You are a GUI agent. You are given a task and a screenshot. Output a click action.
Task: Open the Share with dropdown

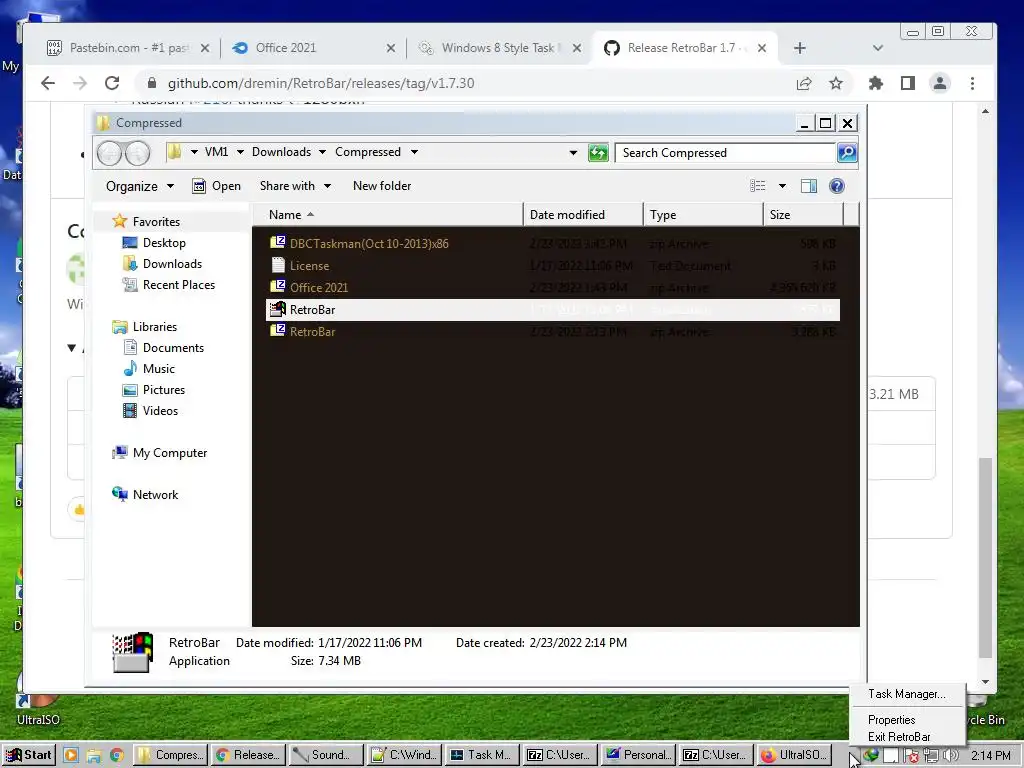[x=295, y=186]
